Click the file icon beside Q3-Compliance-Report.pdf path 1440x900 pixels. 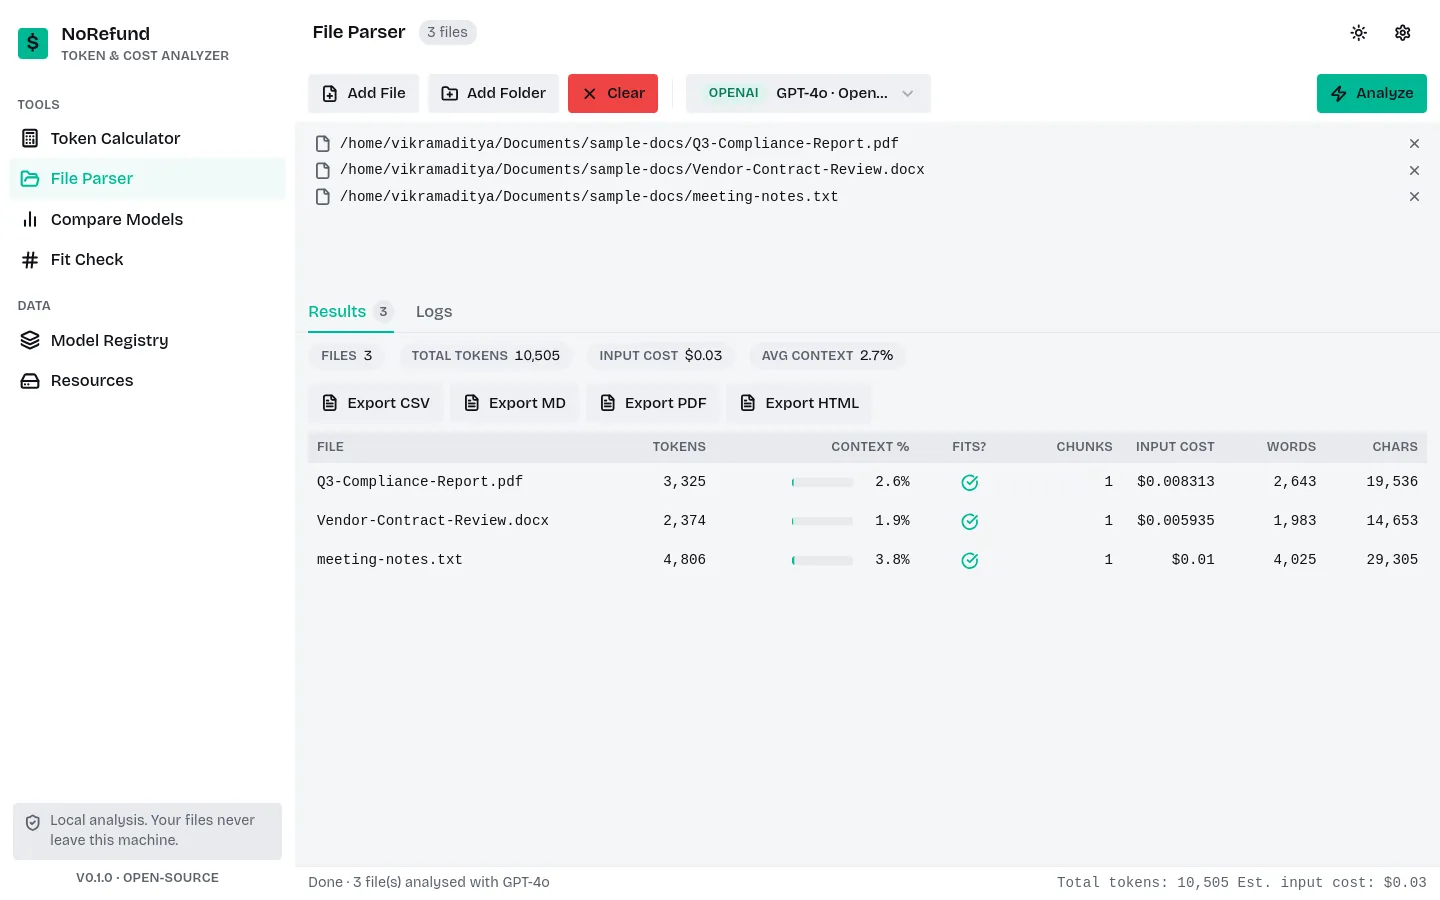click(x=323, y=144)
